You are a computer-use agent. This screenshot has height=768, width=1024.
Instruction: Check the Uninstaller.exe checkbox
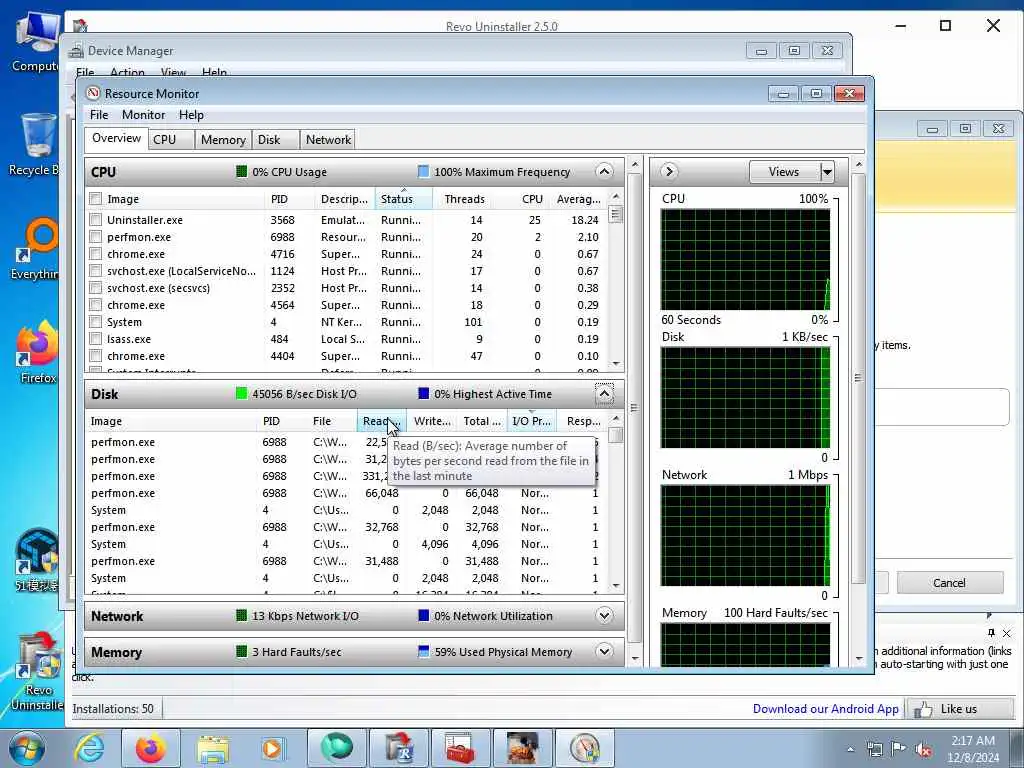pos(96,220)
